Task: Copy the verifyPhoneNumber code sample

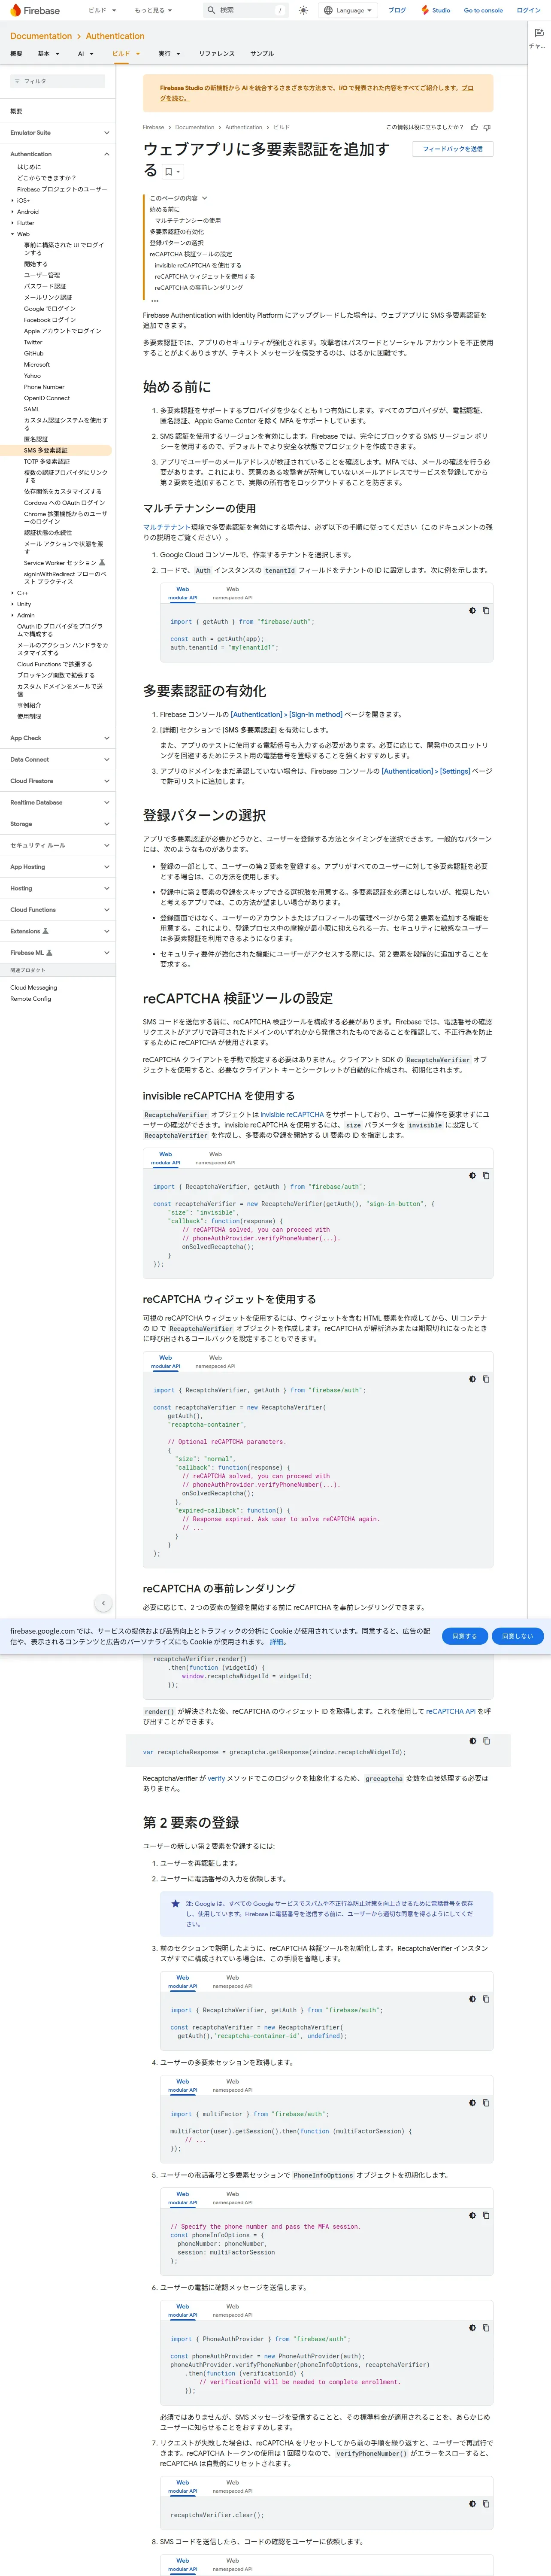Action: (x=486, y=2328)
